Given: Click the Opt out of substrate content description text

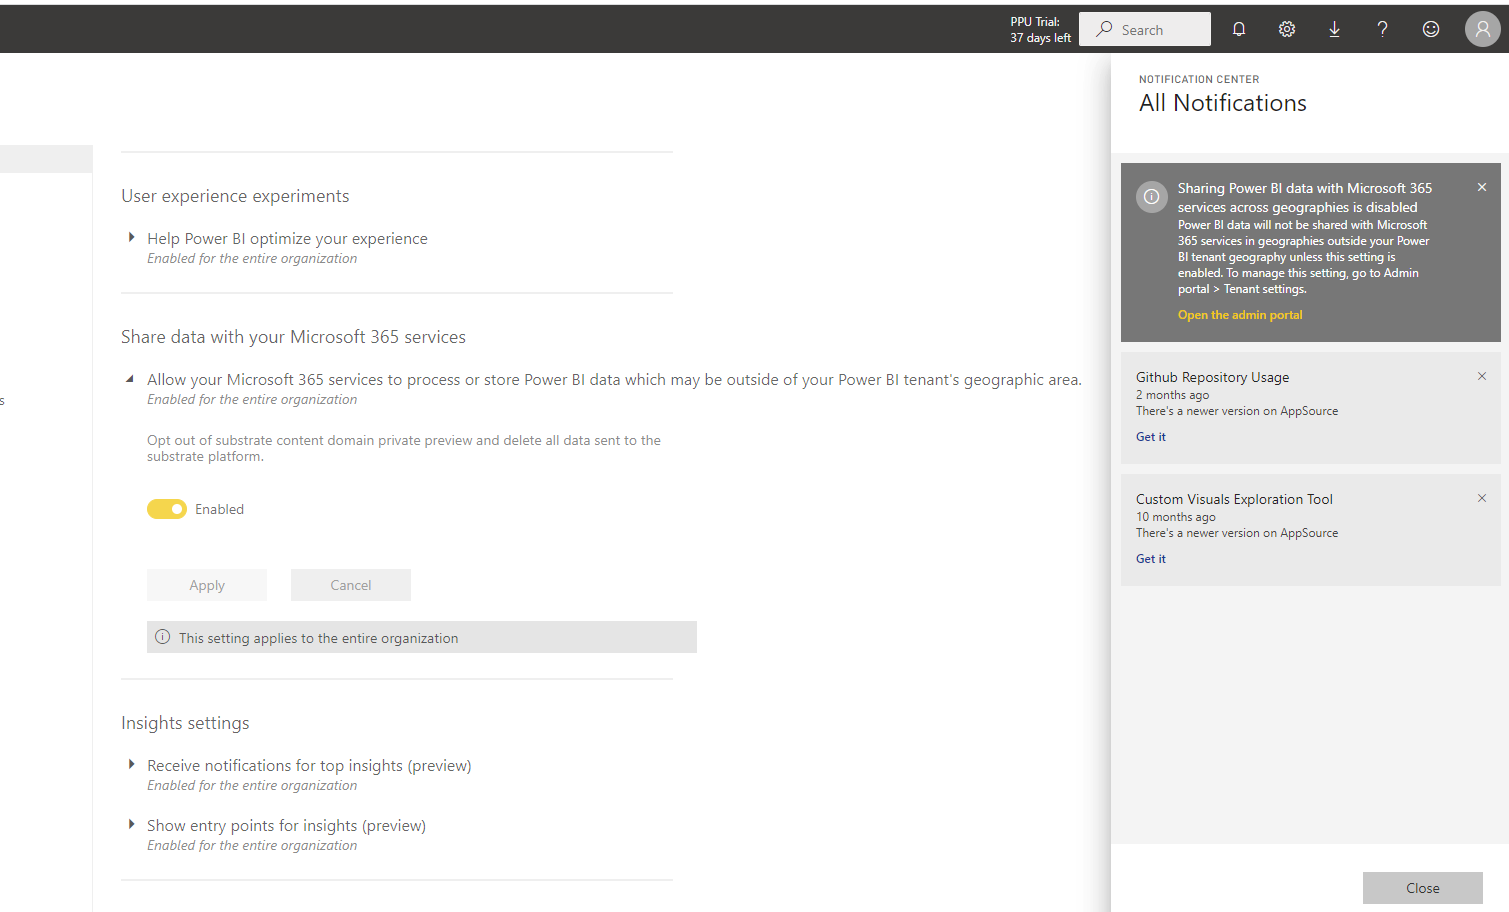Looking at the screenshot, I should coord(404,448).
